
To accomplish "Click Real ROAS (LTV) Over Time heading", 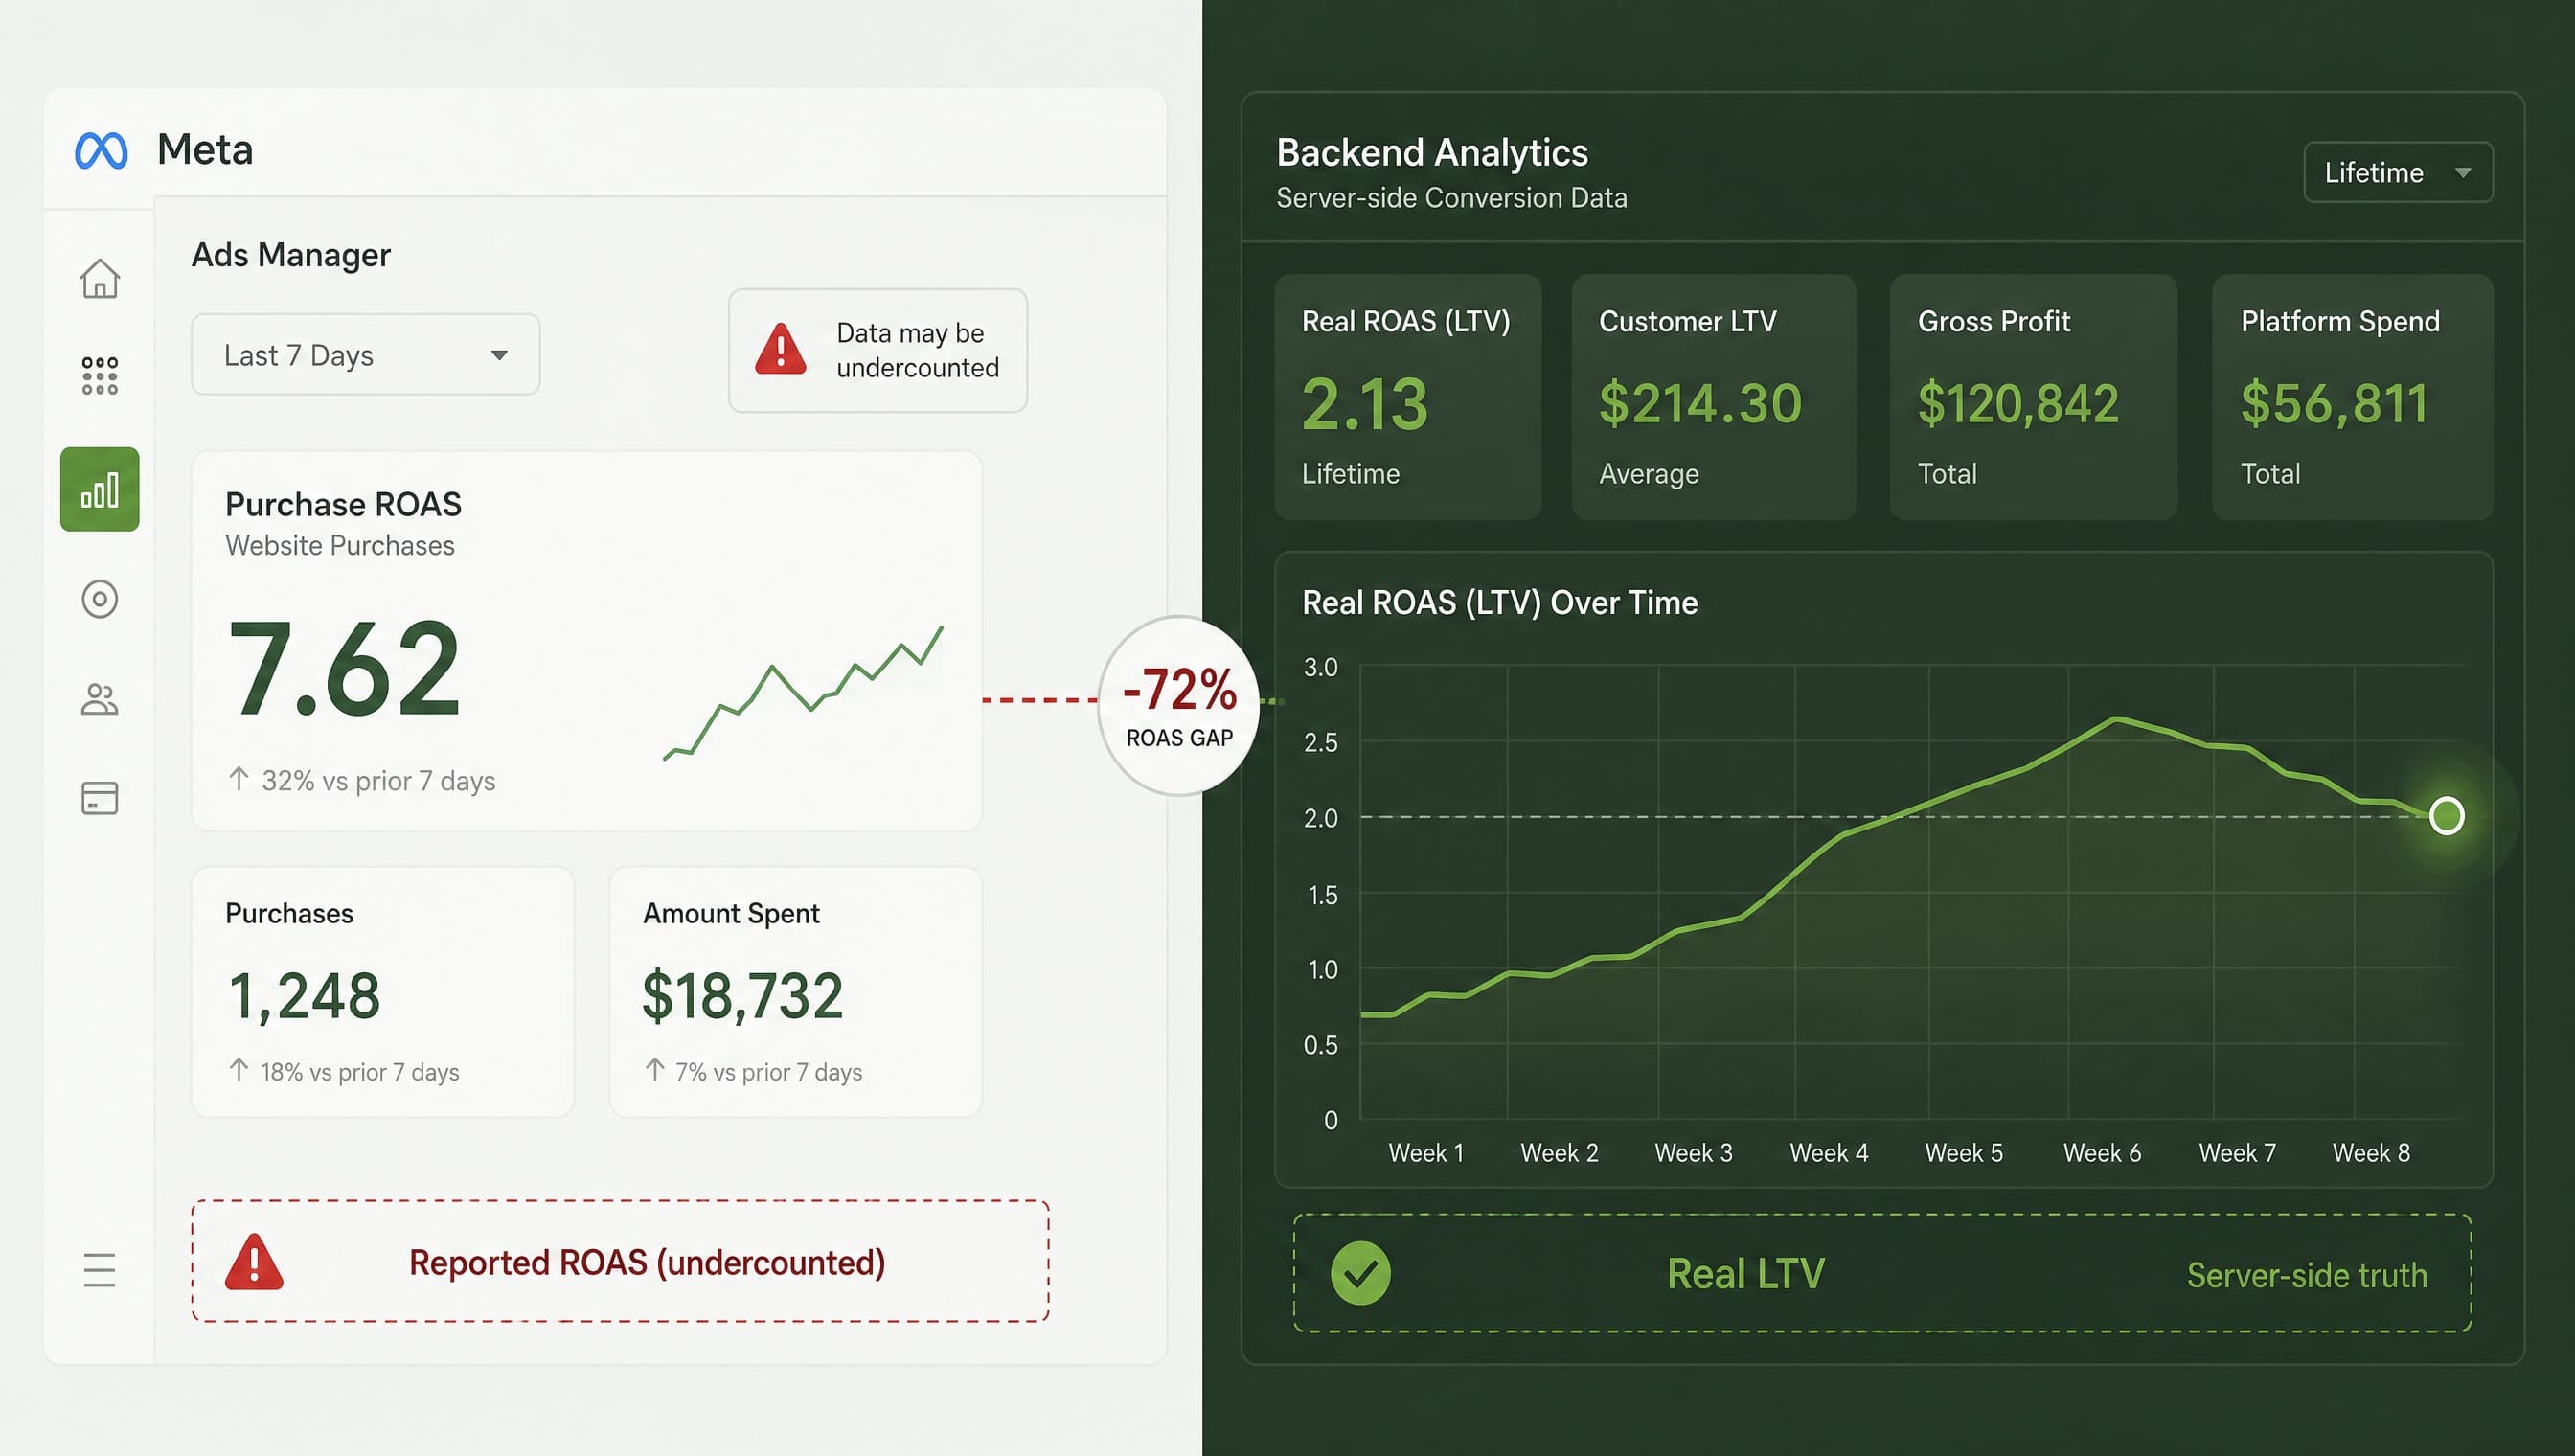I will tap(1500, 603).
